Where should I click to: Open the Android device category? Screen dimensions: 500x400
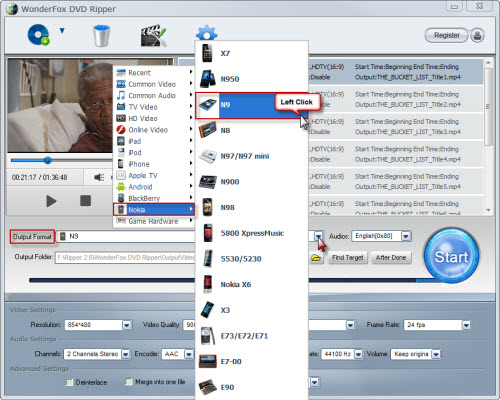[154, 187]
